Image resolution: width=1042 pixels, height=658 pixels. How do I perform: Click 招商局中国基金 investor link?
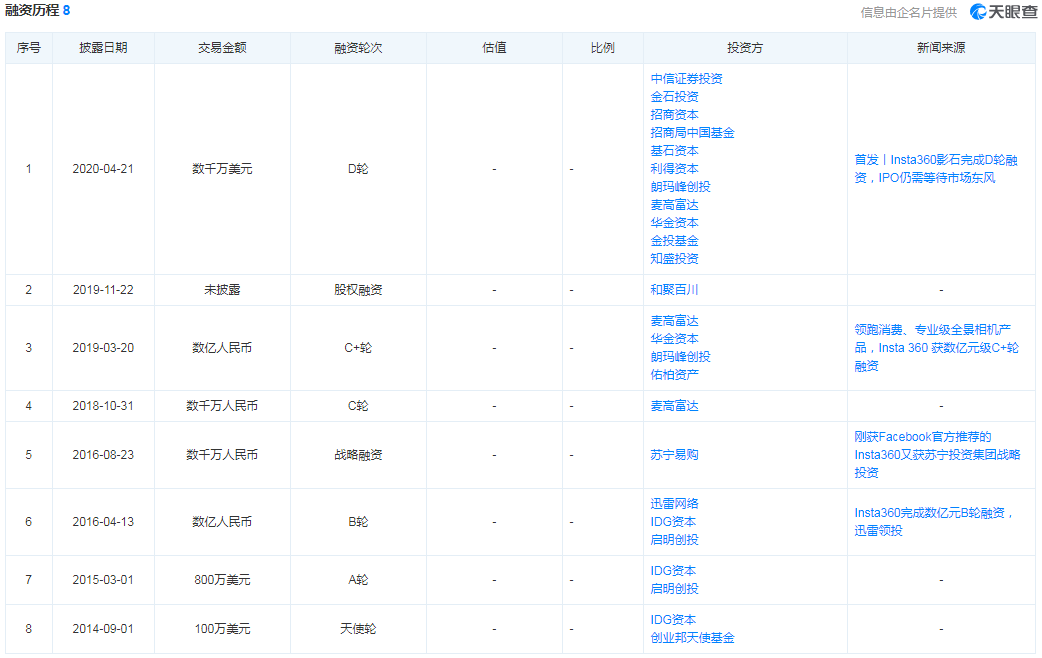[692, 133]
